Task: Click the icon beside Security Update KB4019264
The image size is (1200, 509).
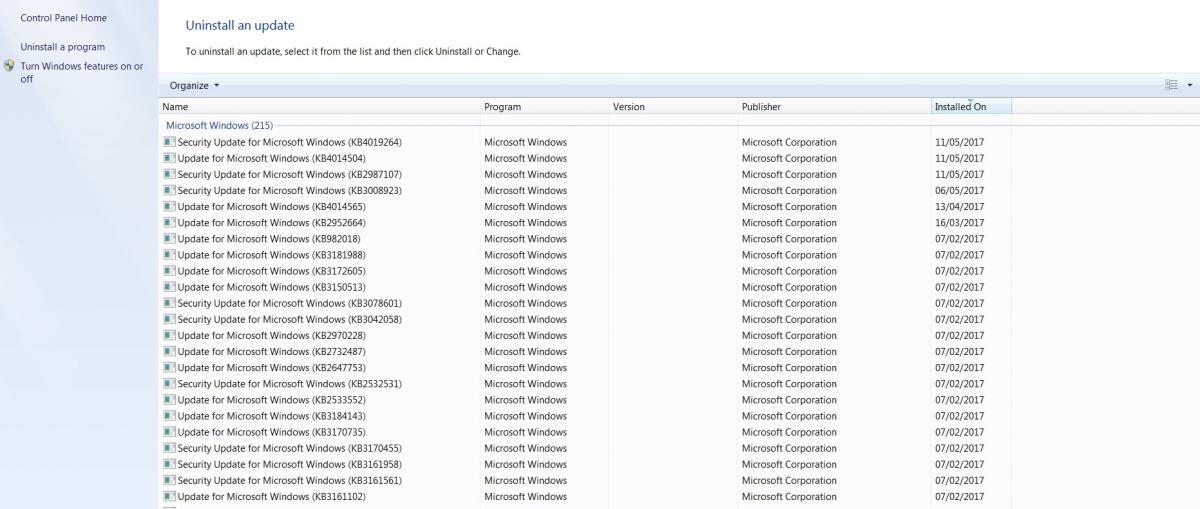Action: [x=169, y=142]
